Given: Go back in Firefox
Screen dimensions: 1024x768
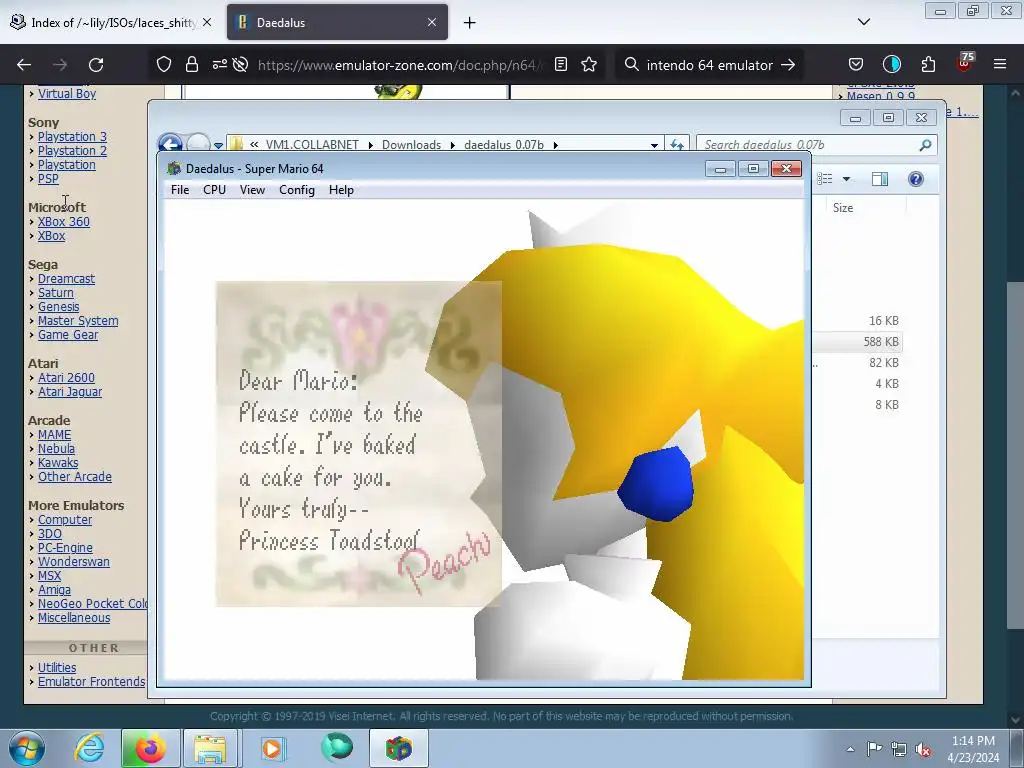Looking at the screenshot, I should pos(24,65).
